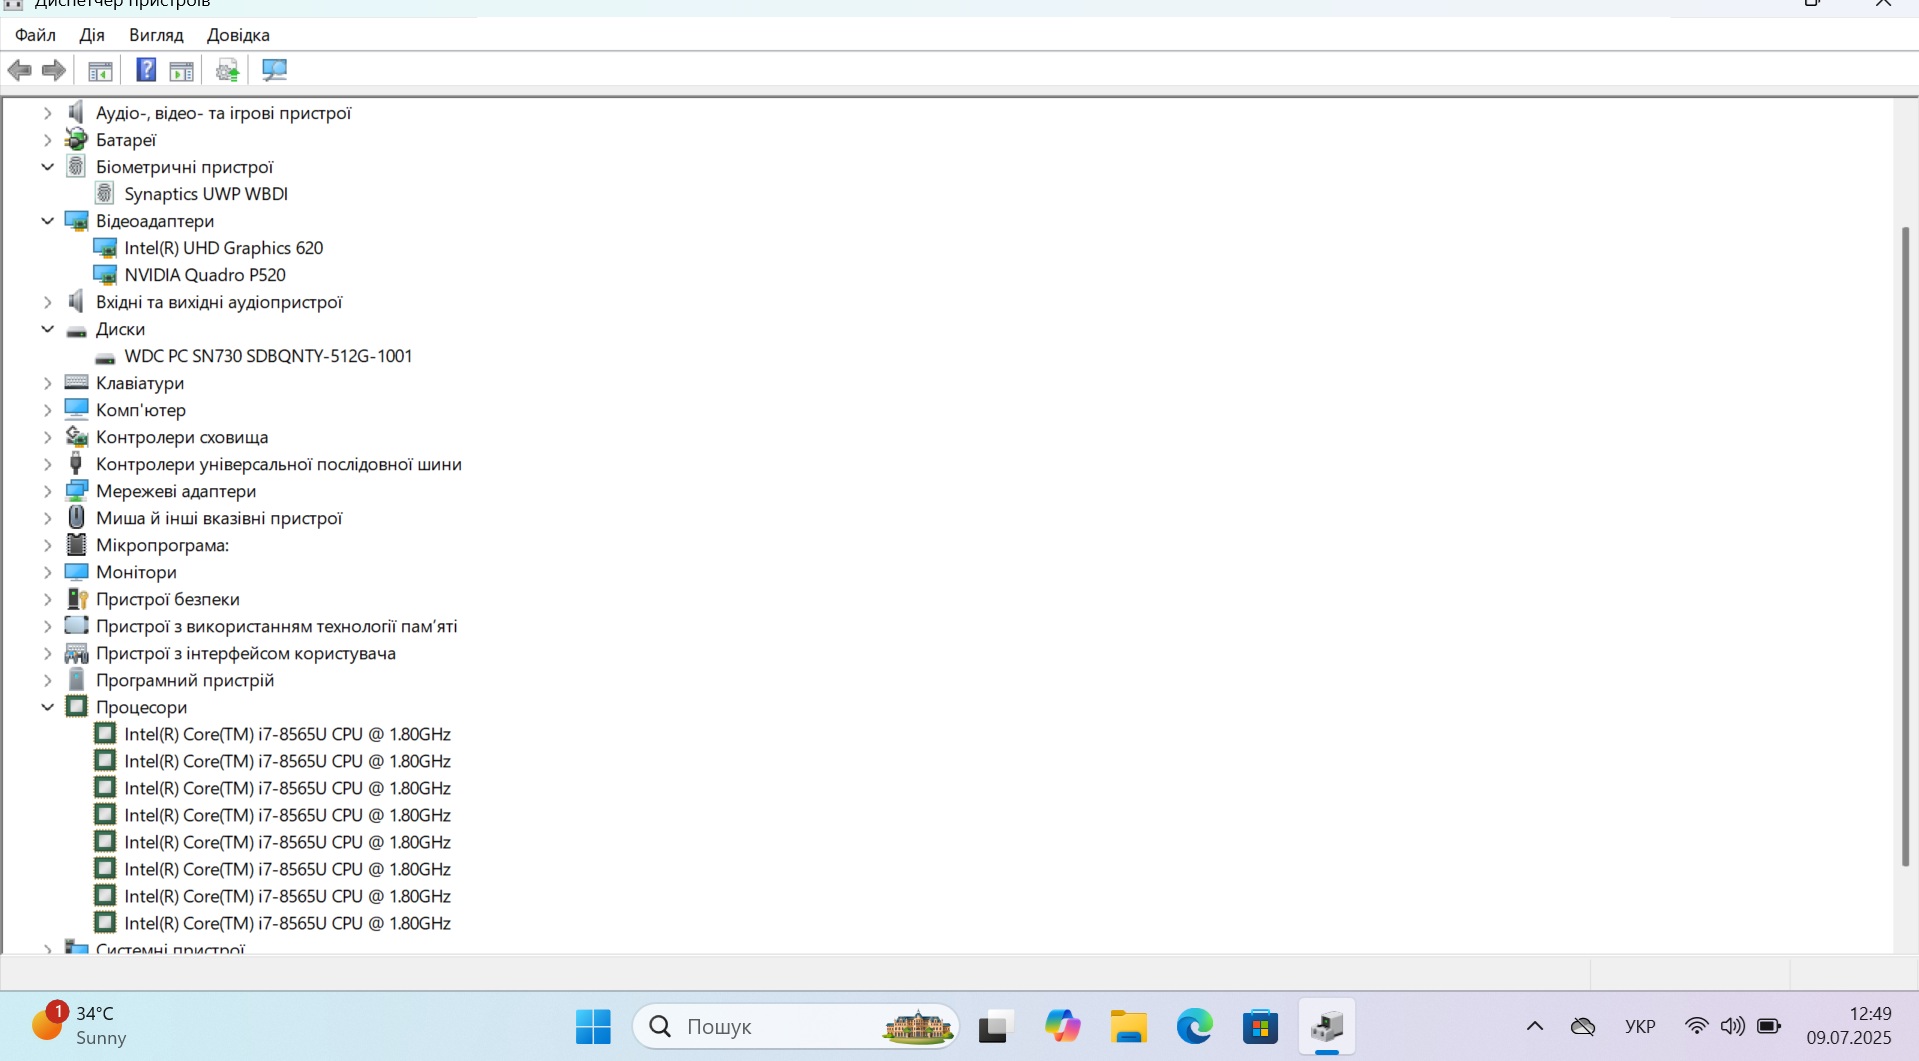Click the Пристрої безпеки key icon
Viewport: 1919px width, 1061px height.
point(76,598)
